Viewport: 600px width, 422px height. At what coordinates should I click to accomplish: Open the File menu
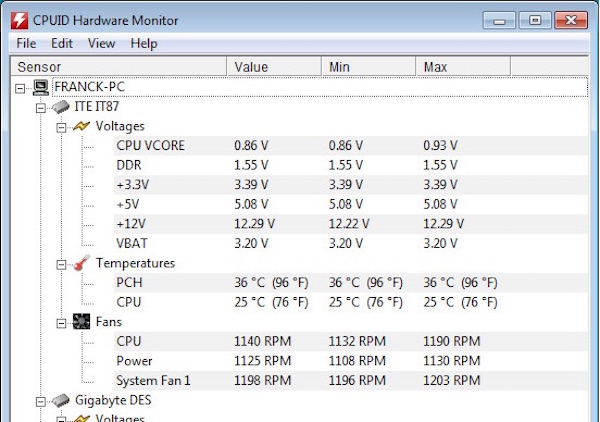tap(26, 44)
